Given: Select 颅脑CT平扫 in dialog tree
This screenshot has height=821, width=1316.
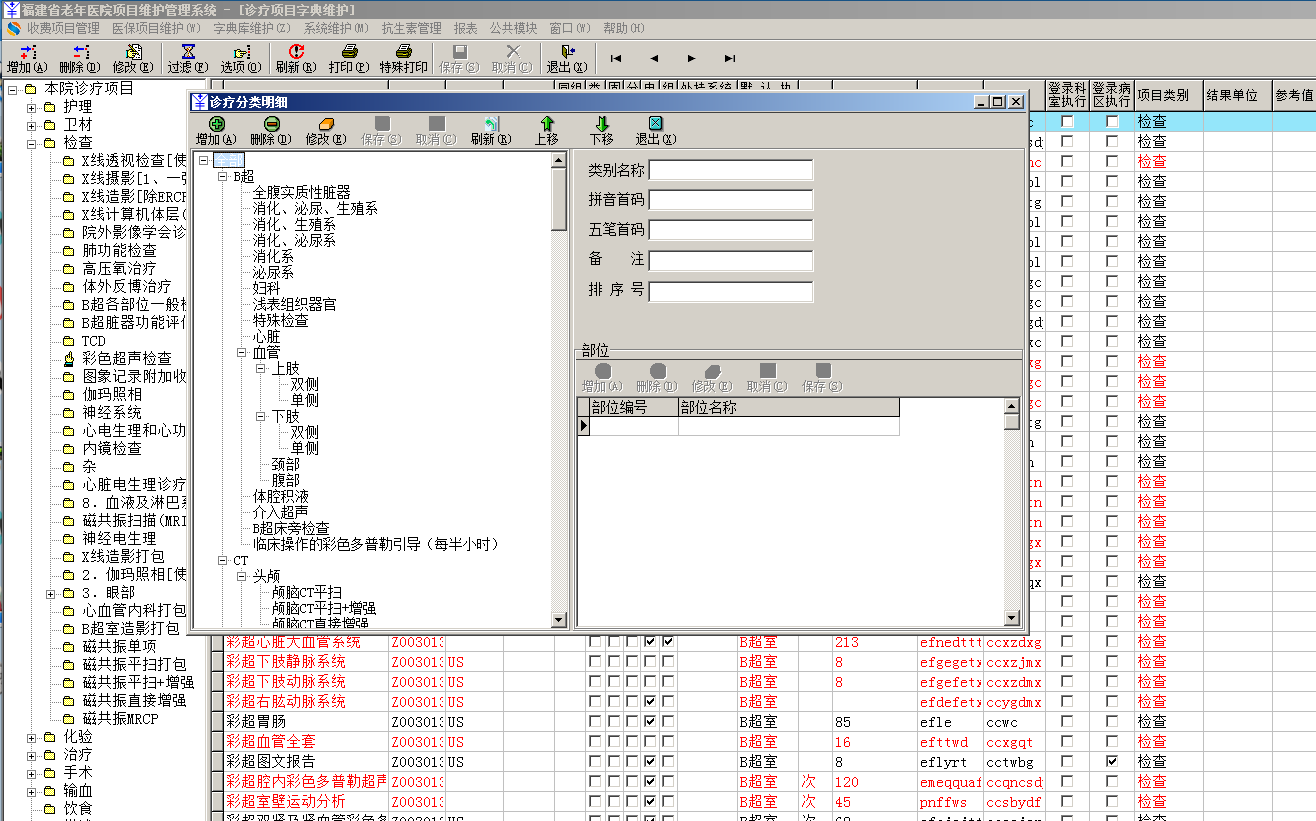Looking at the screenshot, I should pos(307,592).
